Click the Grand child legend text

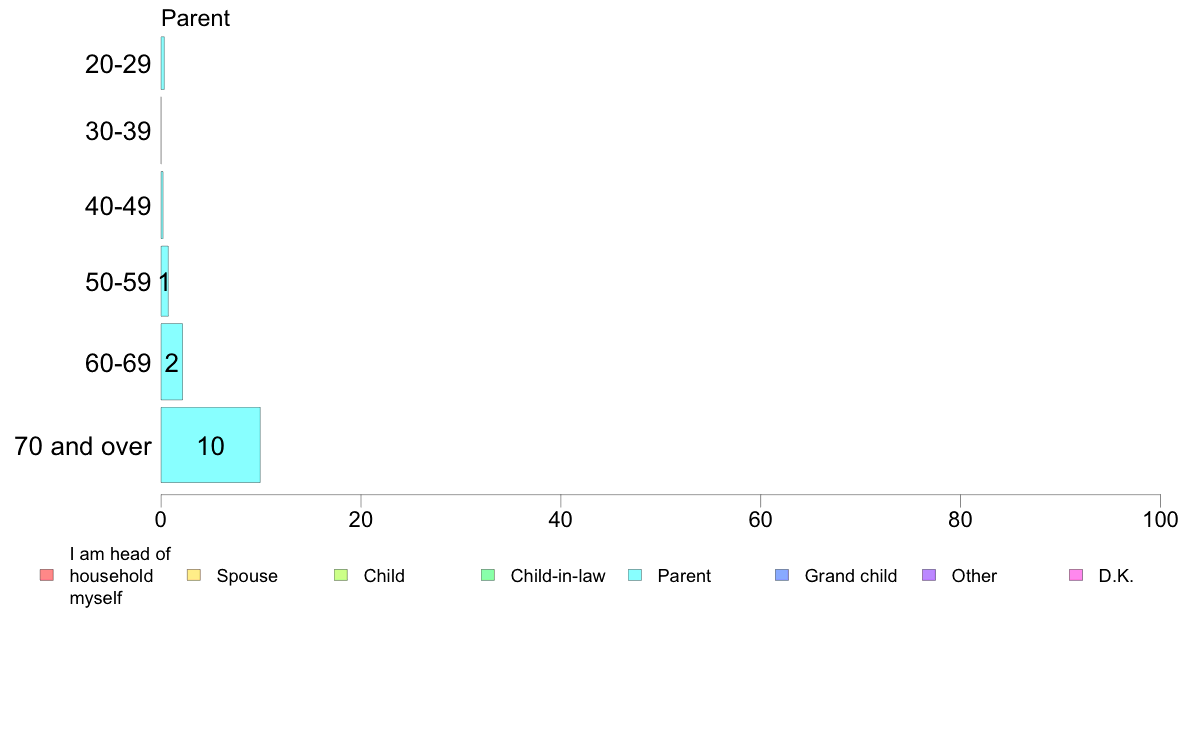[x=851, y=576]
